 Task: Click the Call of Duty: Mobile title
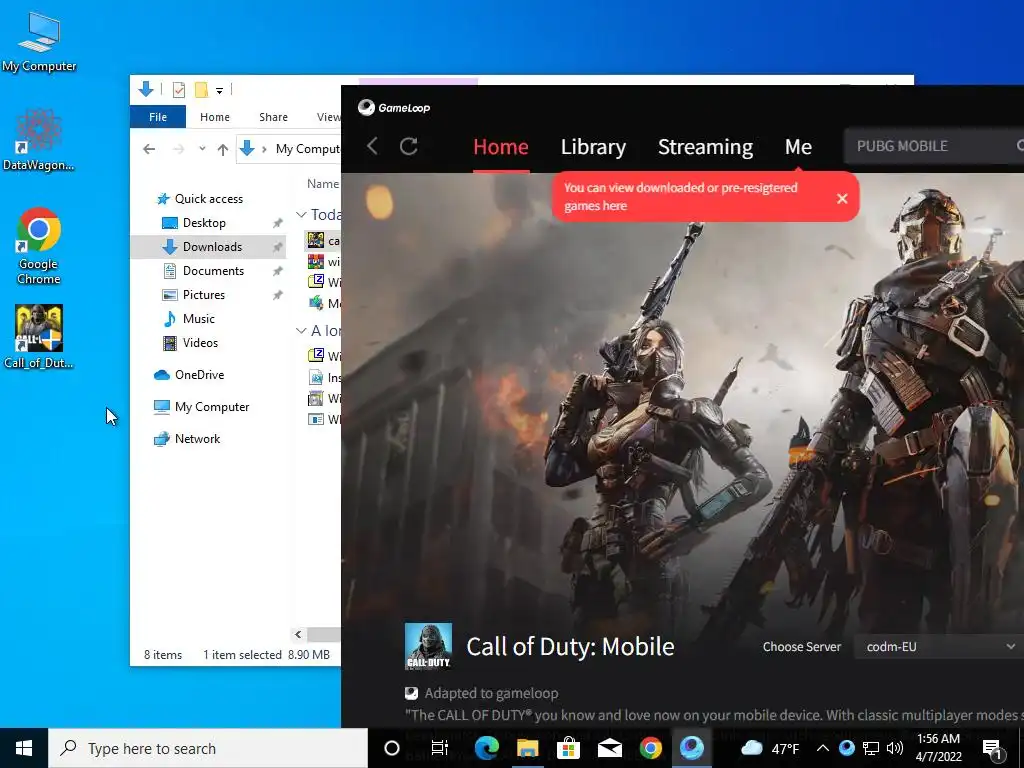[570, 647]
